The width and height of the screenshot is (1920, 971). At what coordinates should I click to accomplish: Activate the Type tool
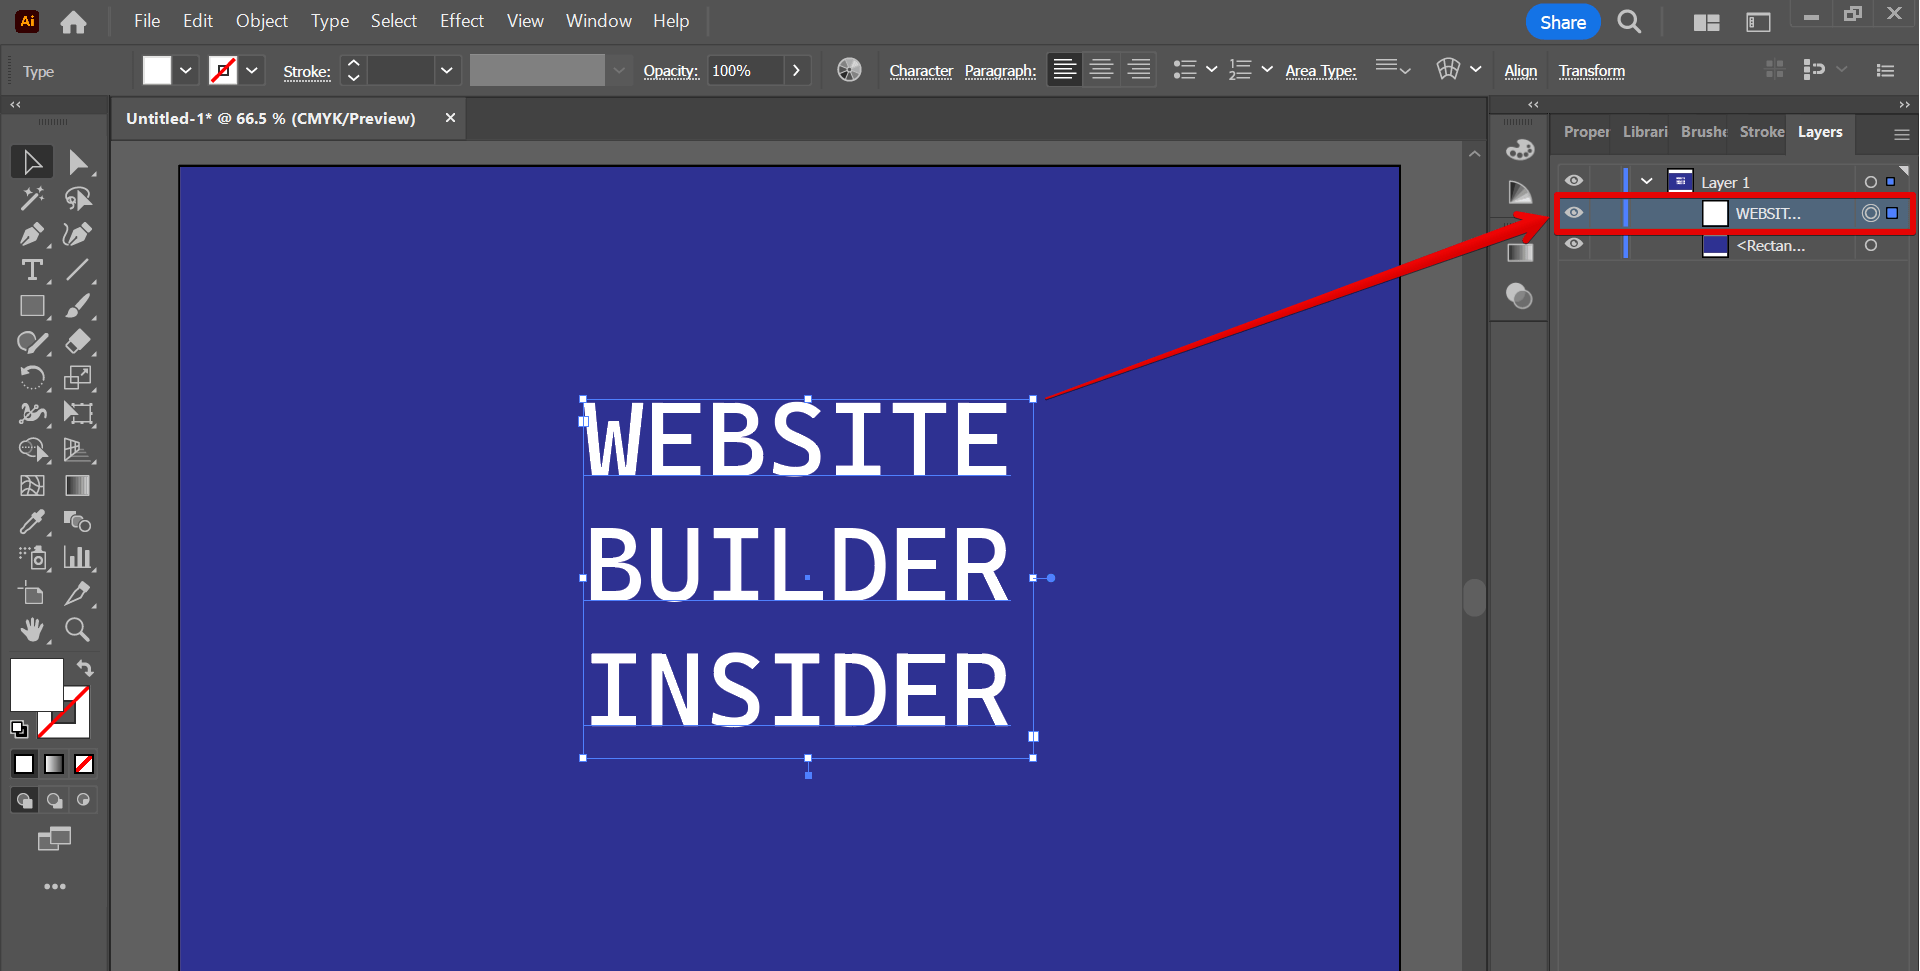(32, 270)
